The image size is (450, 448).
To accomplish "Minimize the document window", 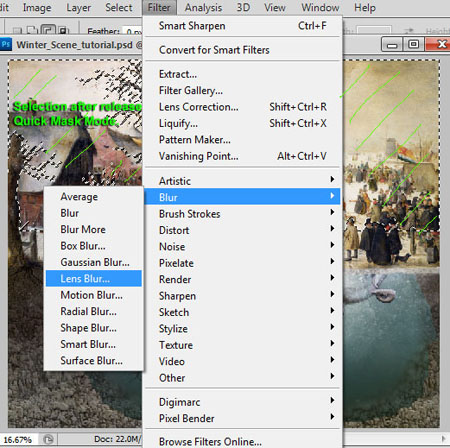I will 392,44.
